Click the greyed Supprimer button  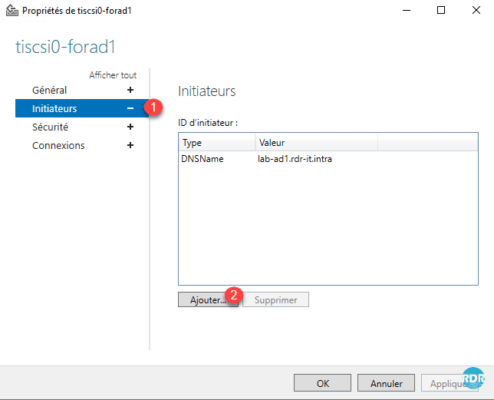point(276,300)
